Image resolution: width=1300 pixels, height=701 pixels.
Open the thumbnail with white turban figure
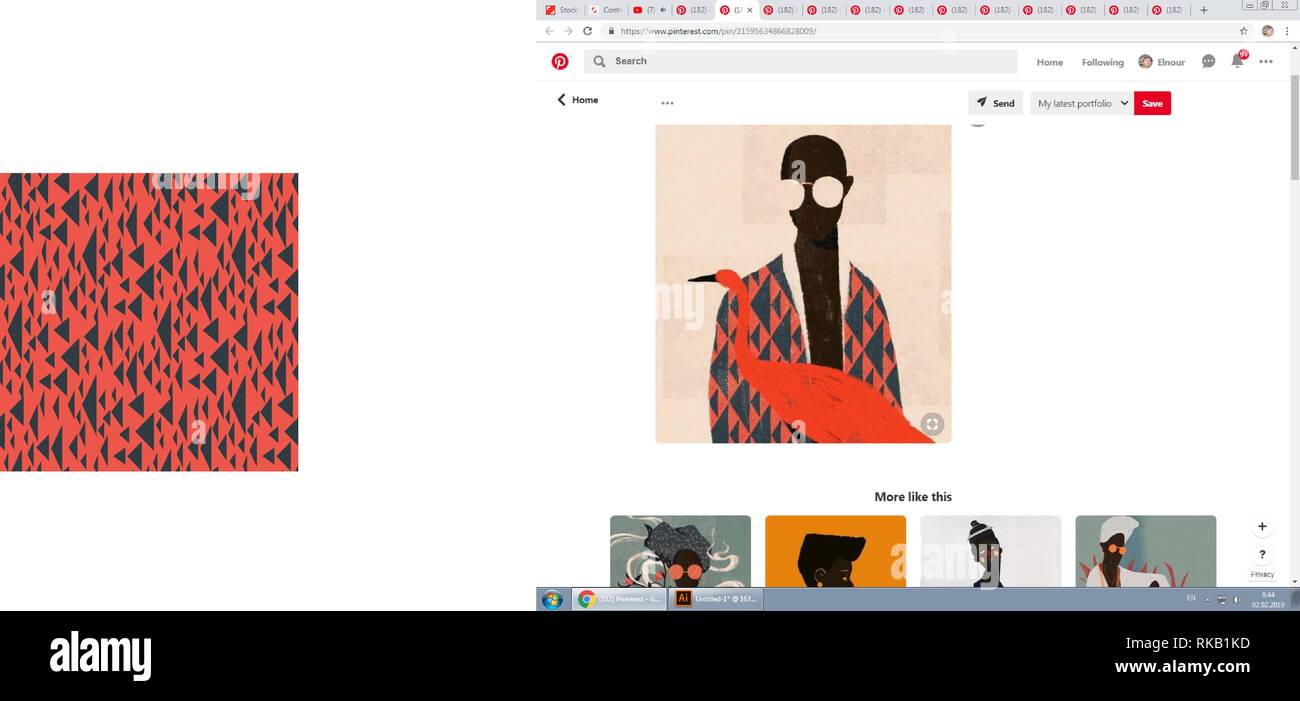pyautogui.click(x=1145, y=551)
